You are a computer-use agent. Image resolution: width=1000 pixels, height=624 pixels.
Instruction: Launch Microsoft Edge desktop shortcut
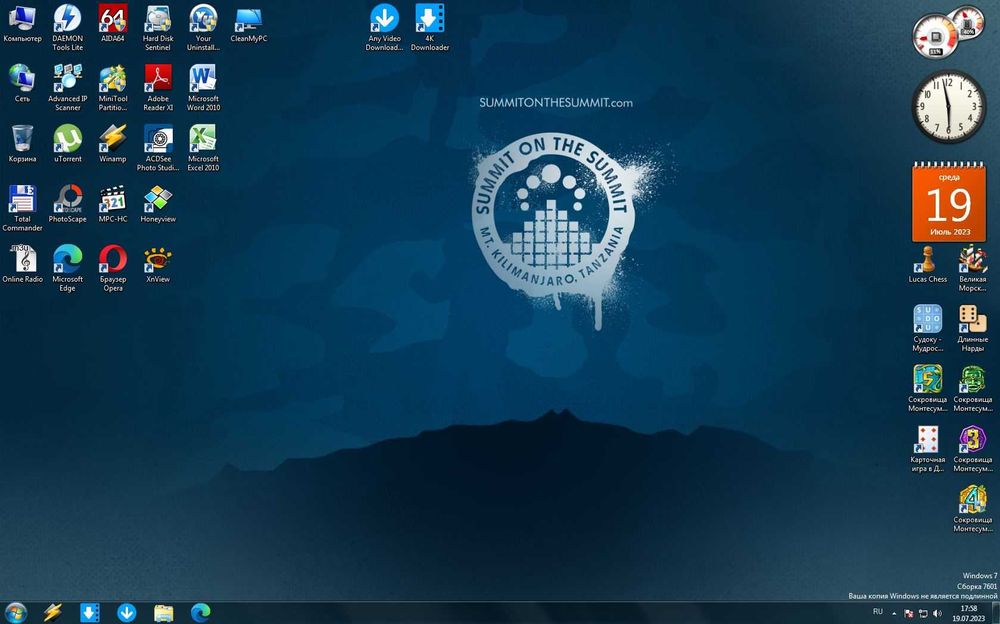coord(68,268)
